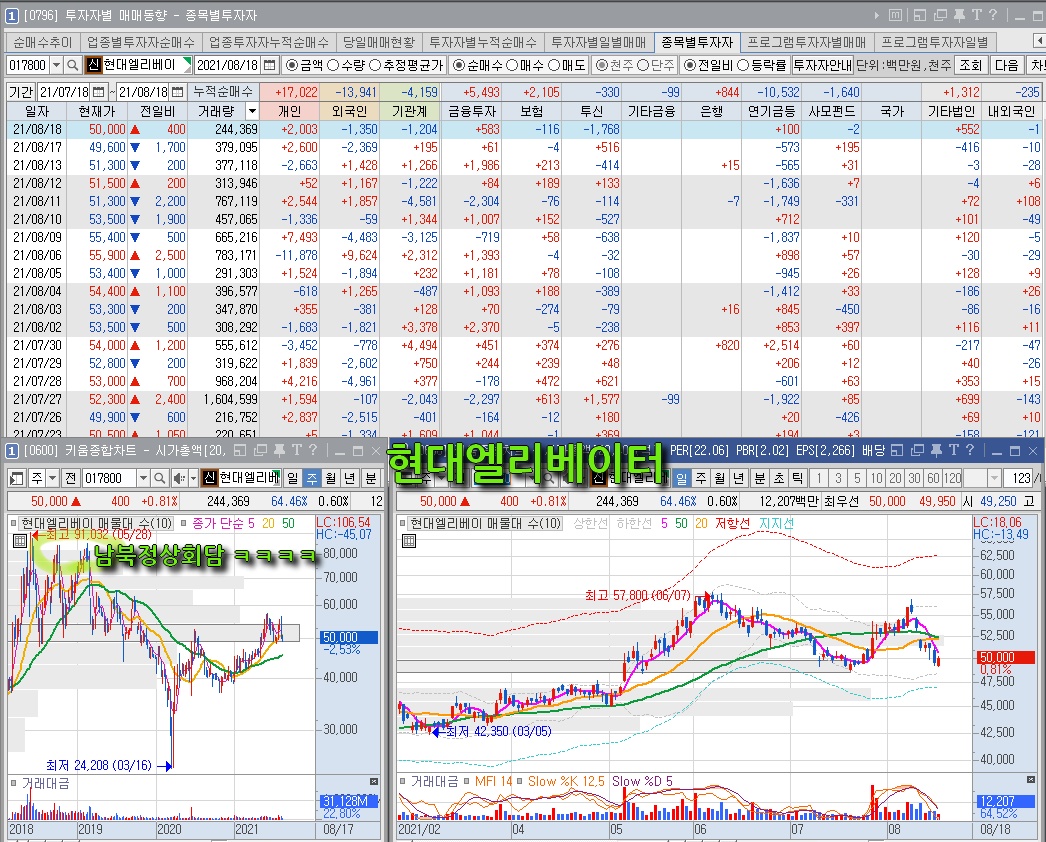Click 신 badge beside 현대엘리베이 in top window
Viewport: 1046px width, 842px height.
coord(94,65)
